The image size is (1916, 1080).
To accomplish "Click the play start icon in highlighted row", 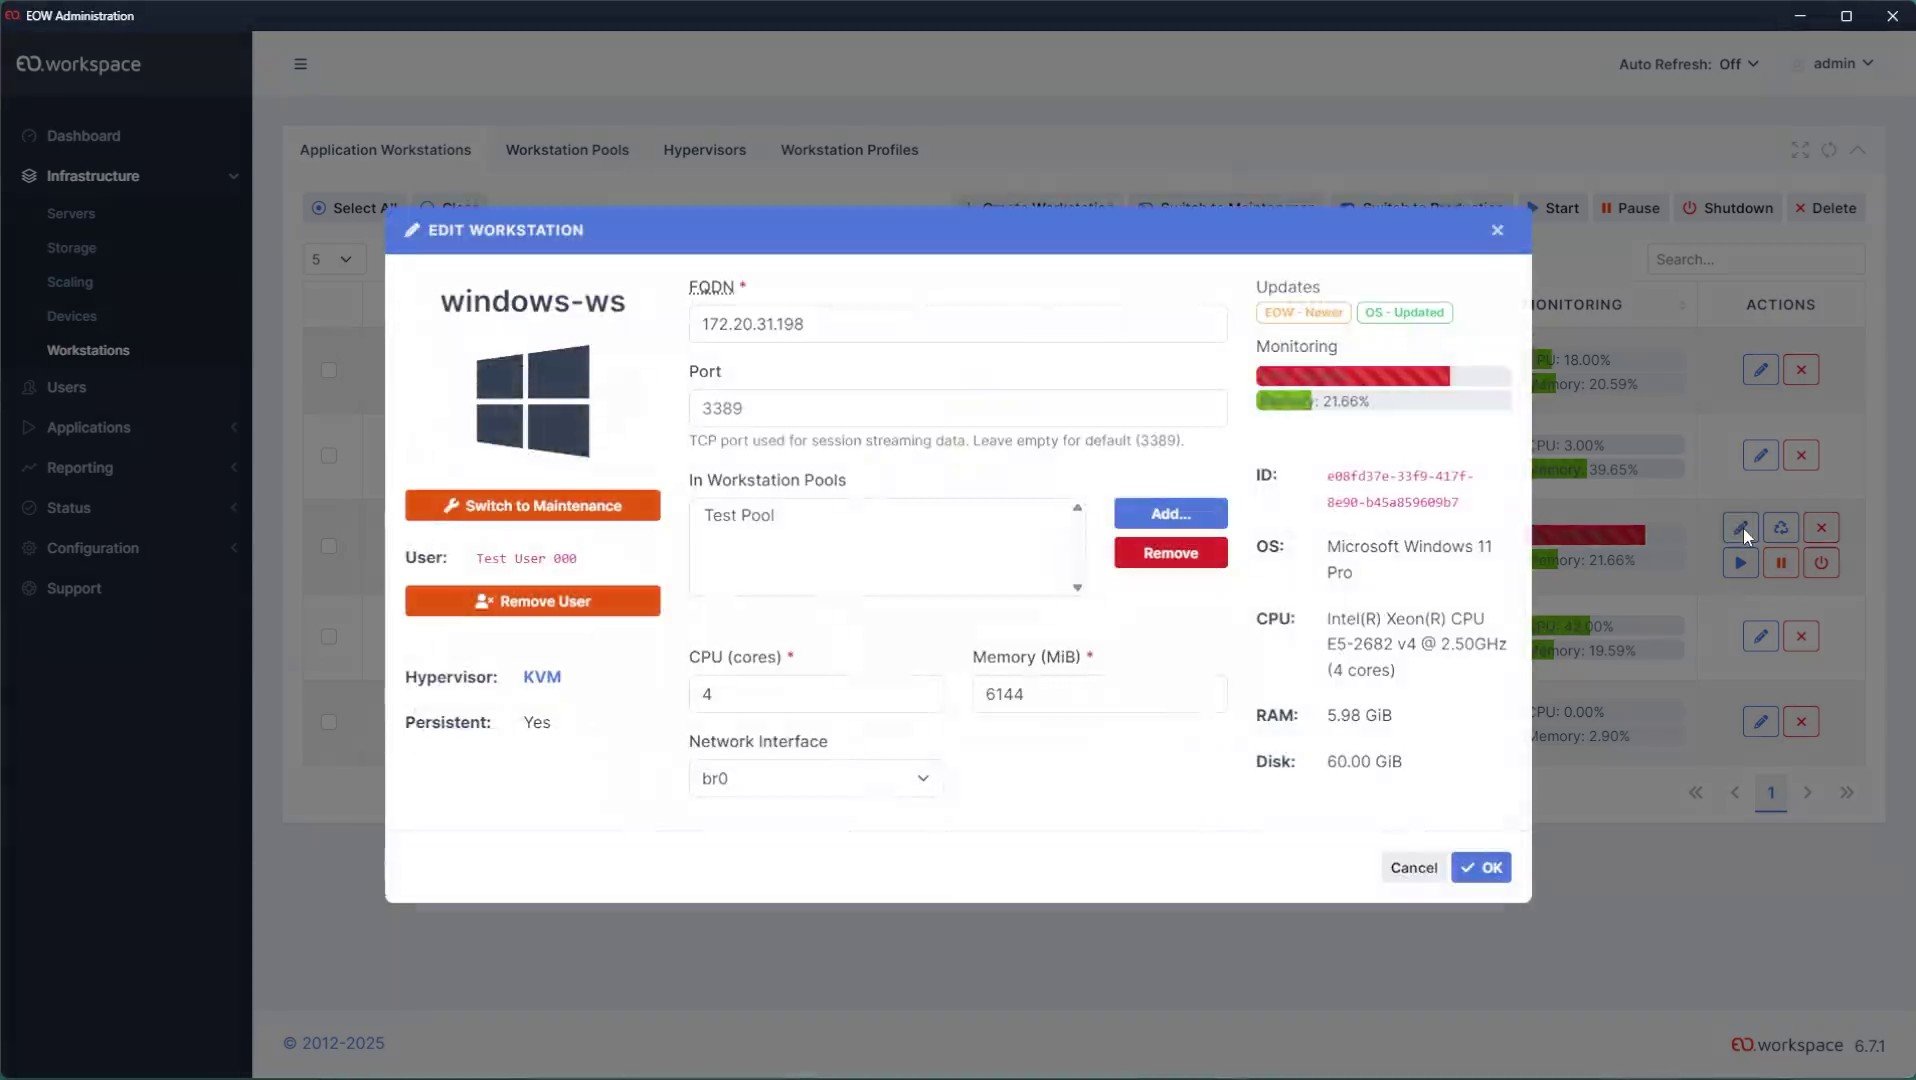I will point(1740,563).
